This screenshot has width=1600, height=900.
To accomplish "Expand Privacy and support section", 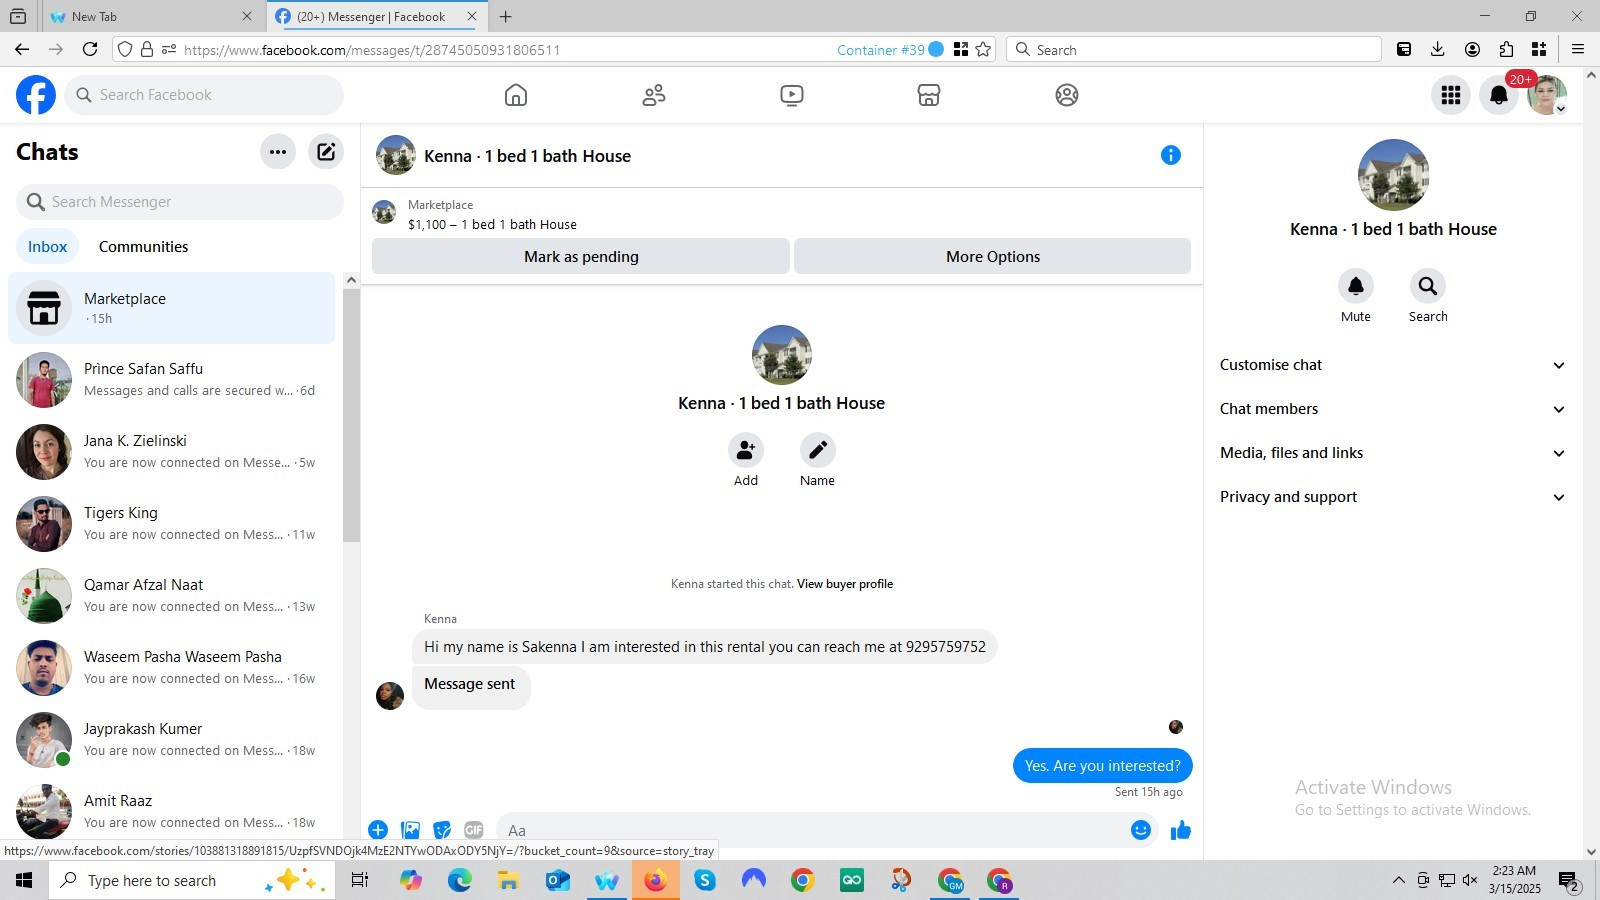I will (1393, 497).
